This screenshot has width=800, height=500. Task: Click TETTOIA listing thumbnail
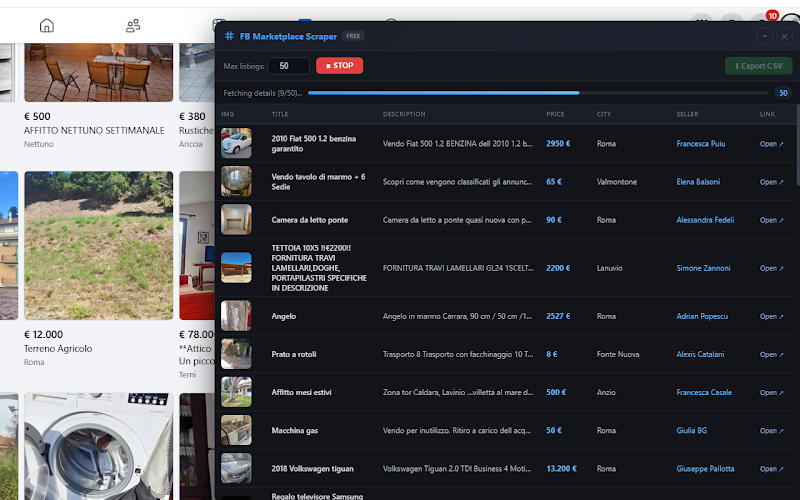tap(236, 267)
